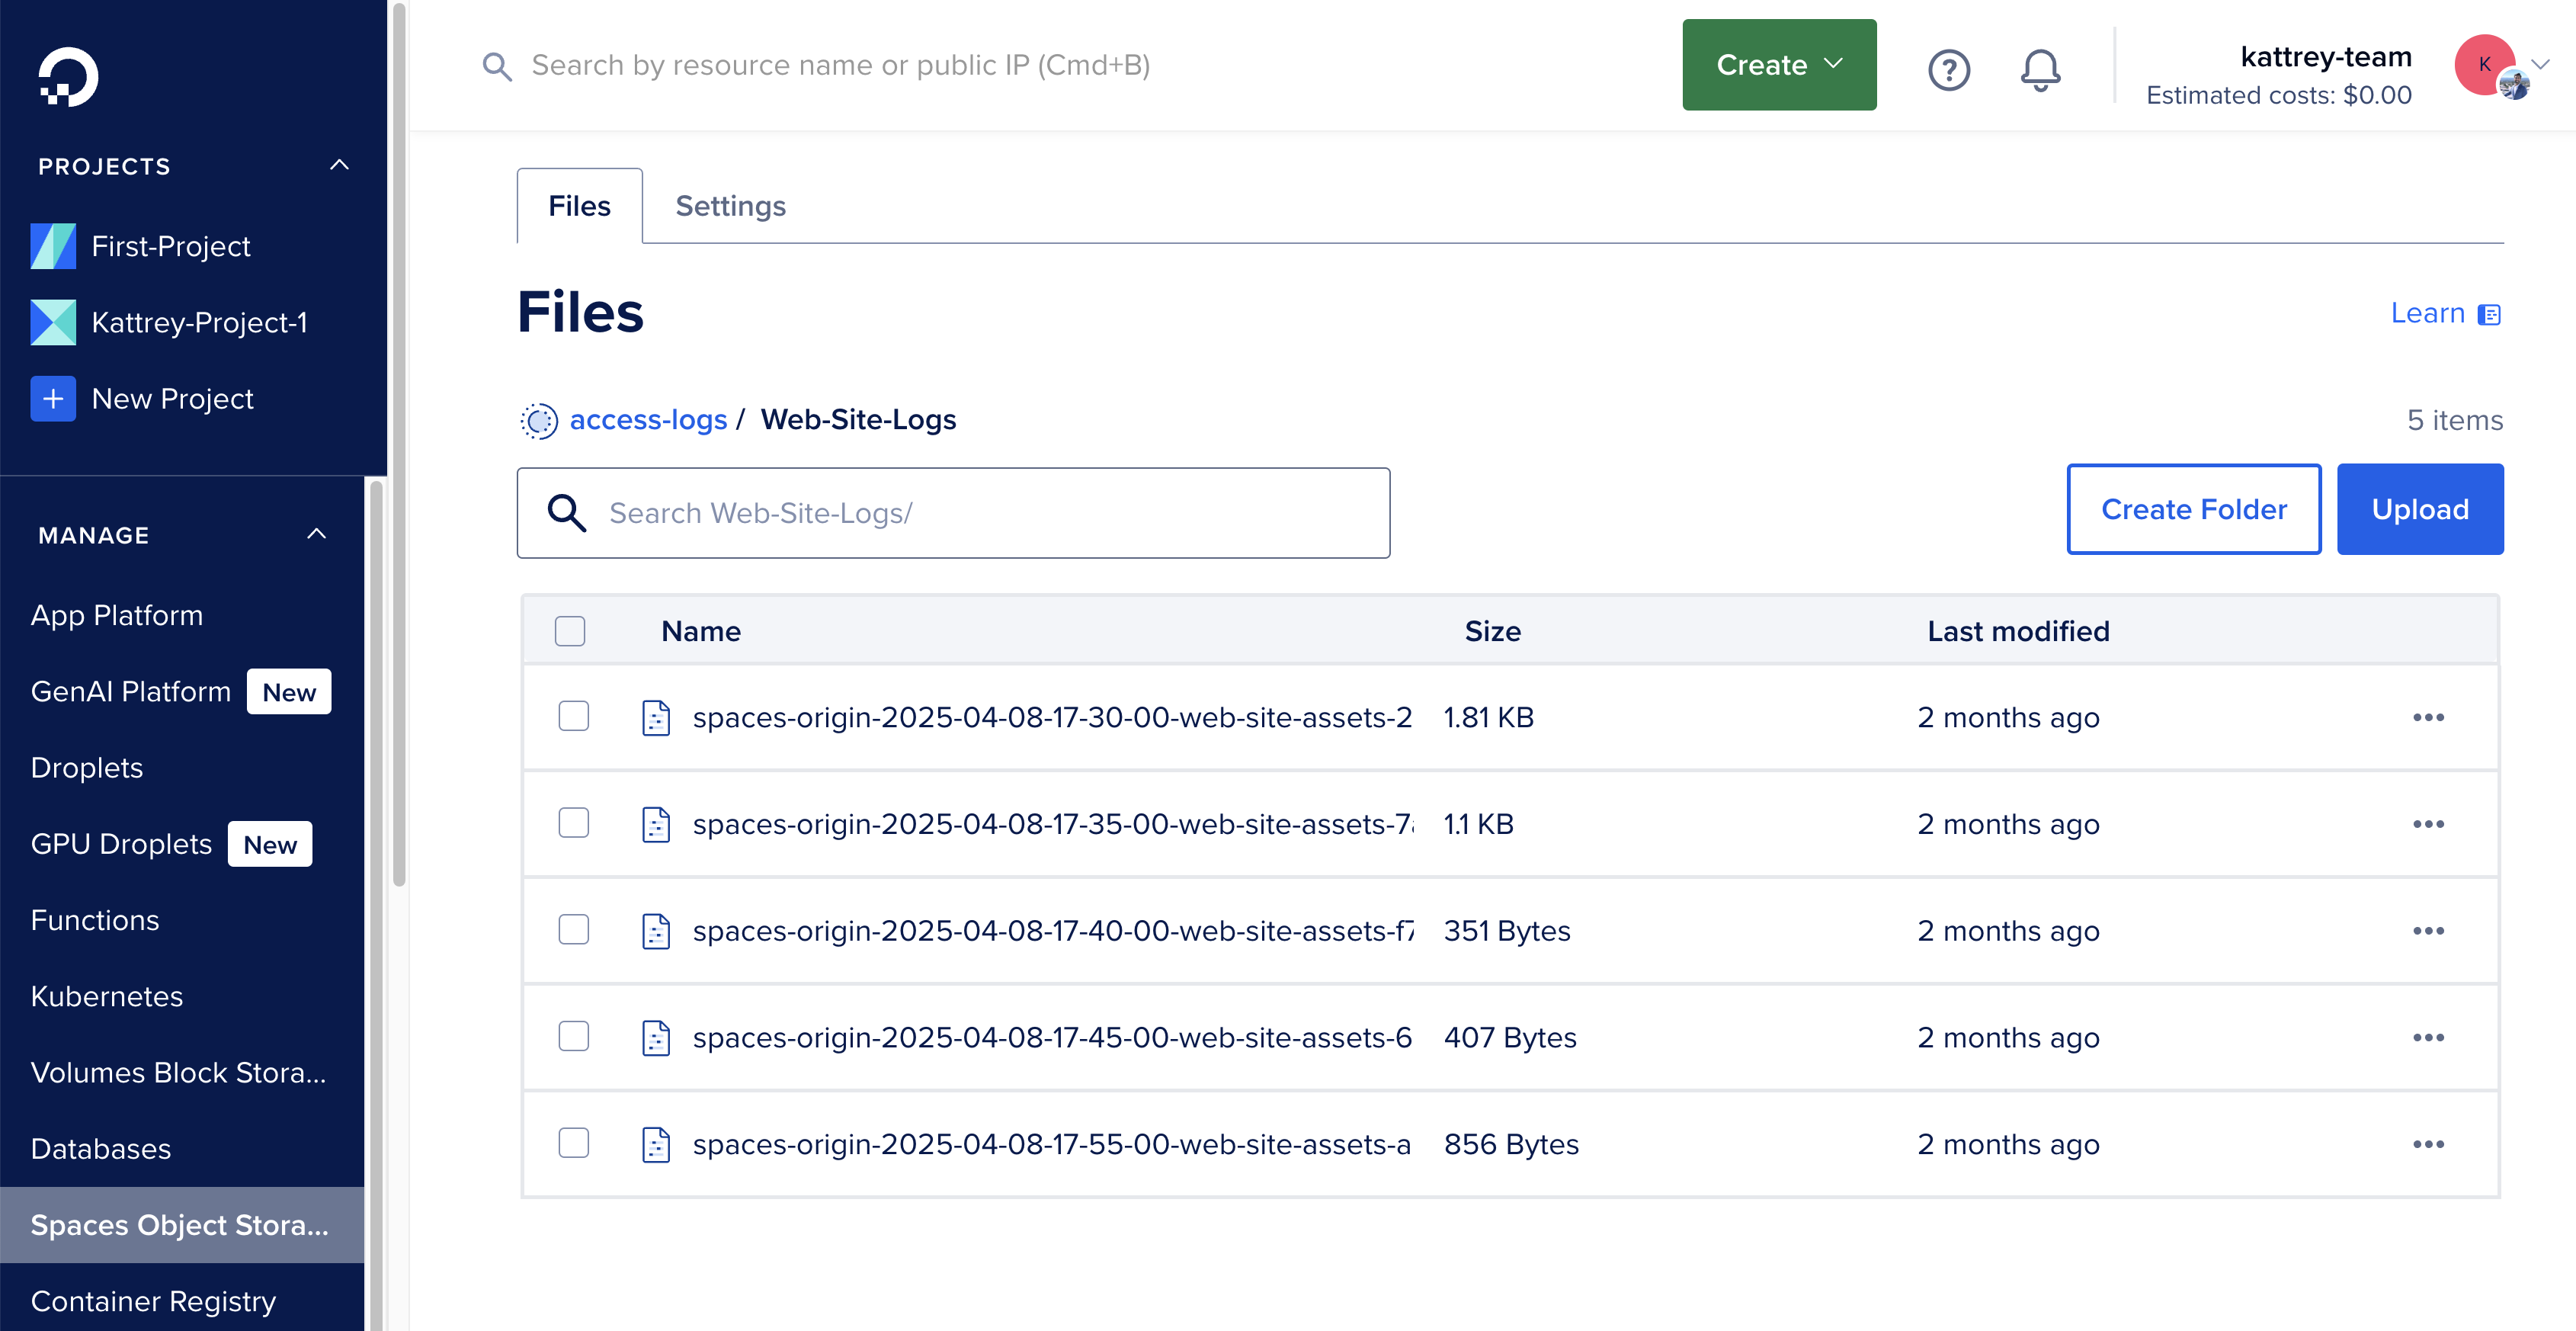Open the notifications bell
This screenshot has width=2576, height=1331.
click(2042, 70)
